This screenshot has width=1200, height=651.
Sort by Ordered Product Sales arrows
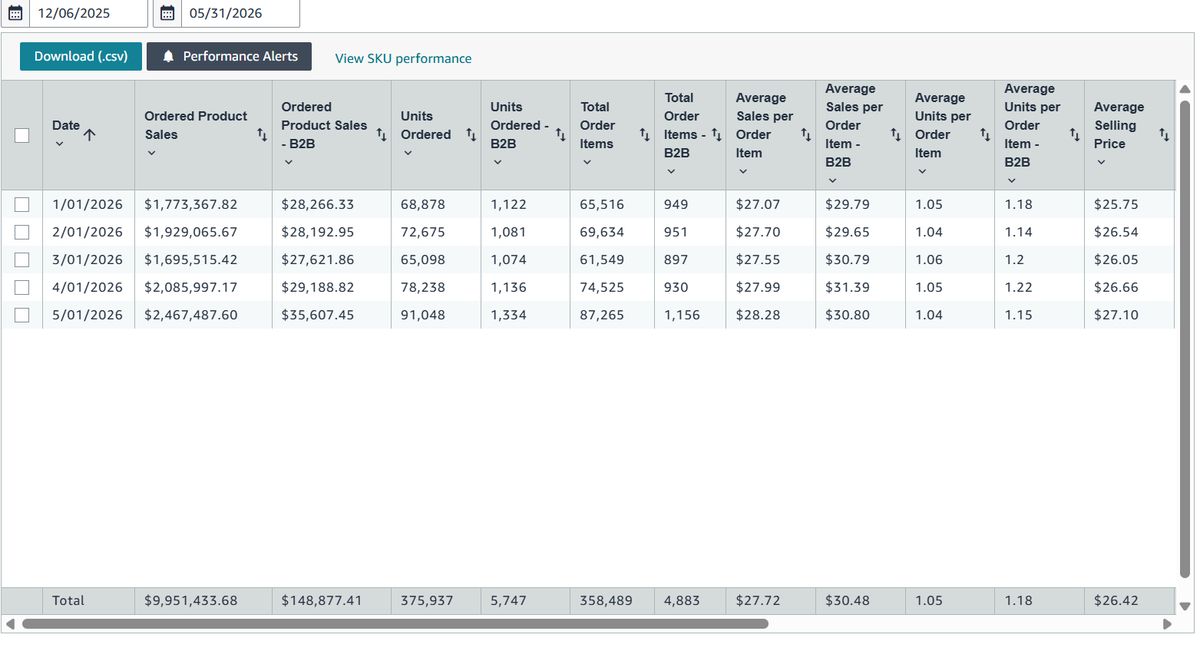click(x=262, y=134)
